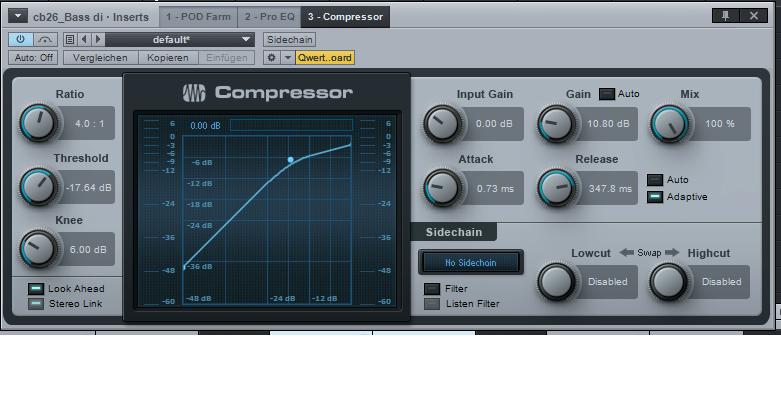This screenshot has height=400, width=781.
Task: Click the automation curve icon next to power
Action: point(45,39)
